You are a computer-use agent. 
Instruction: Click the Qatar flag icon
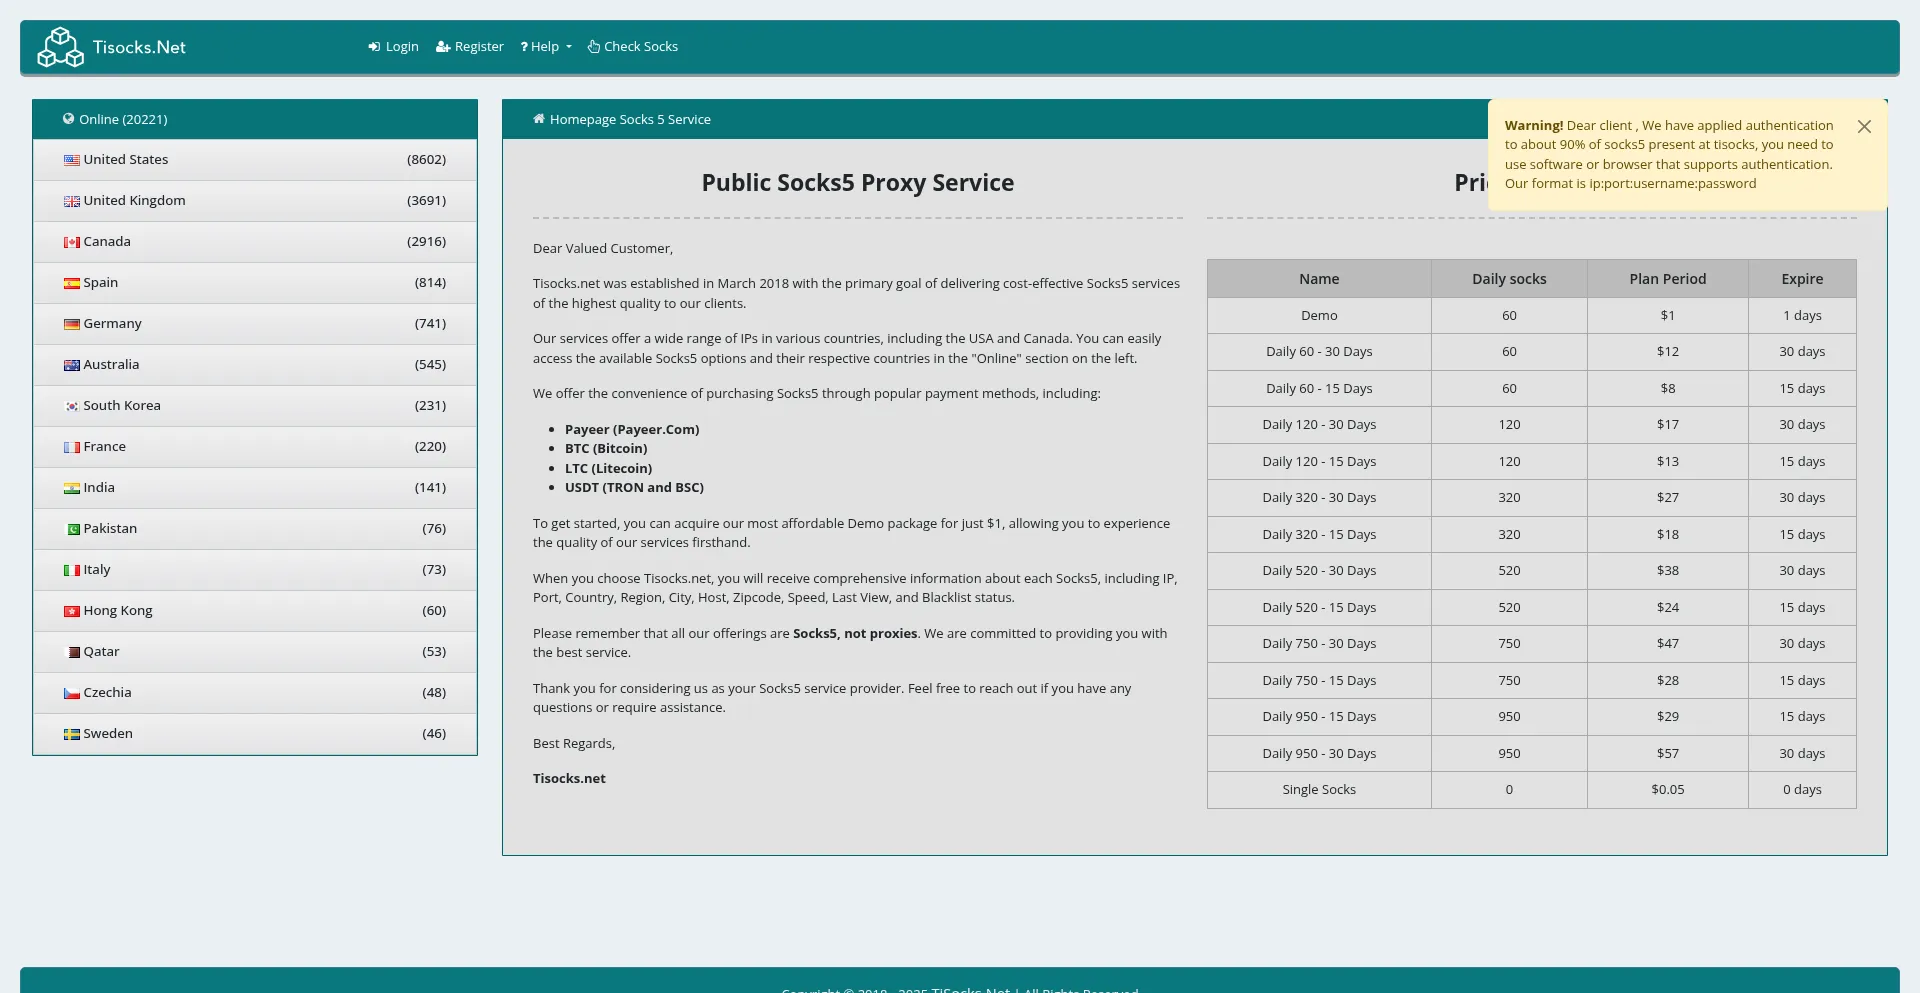72,652
